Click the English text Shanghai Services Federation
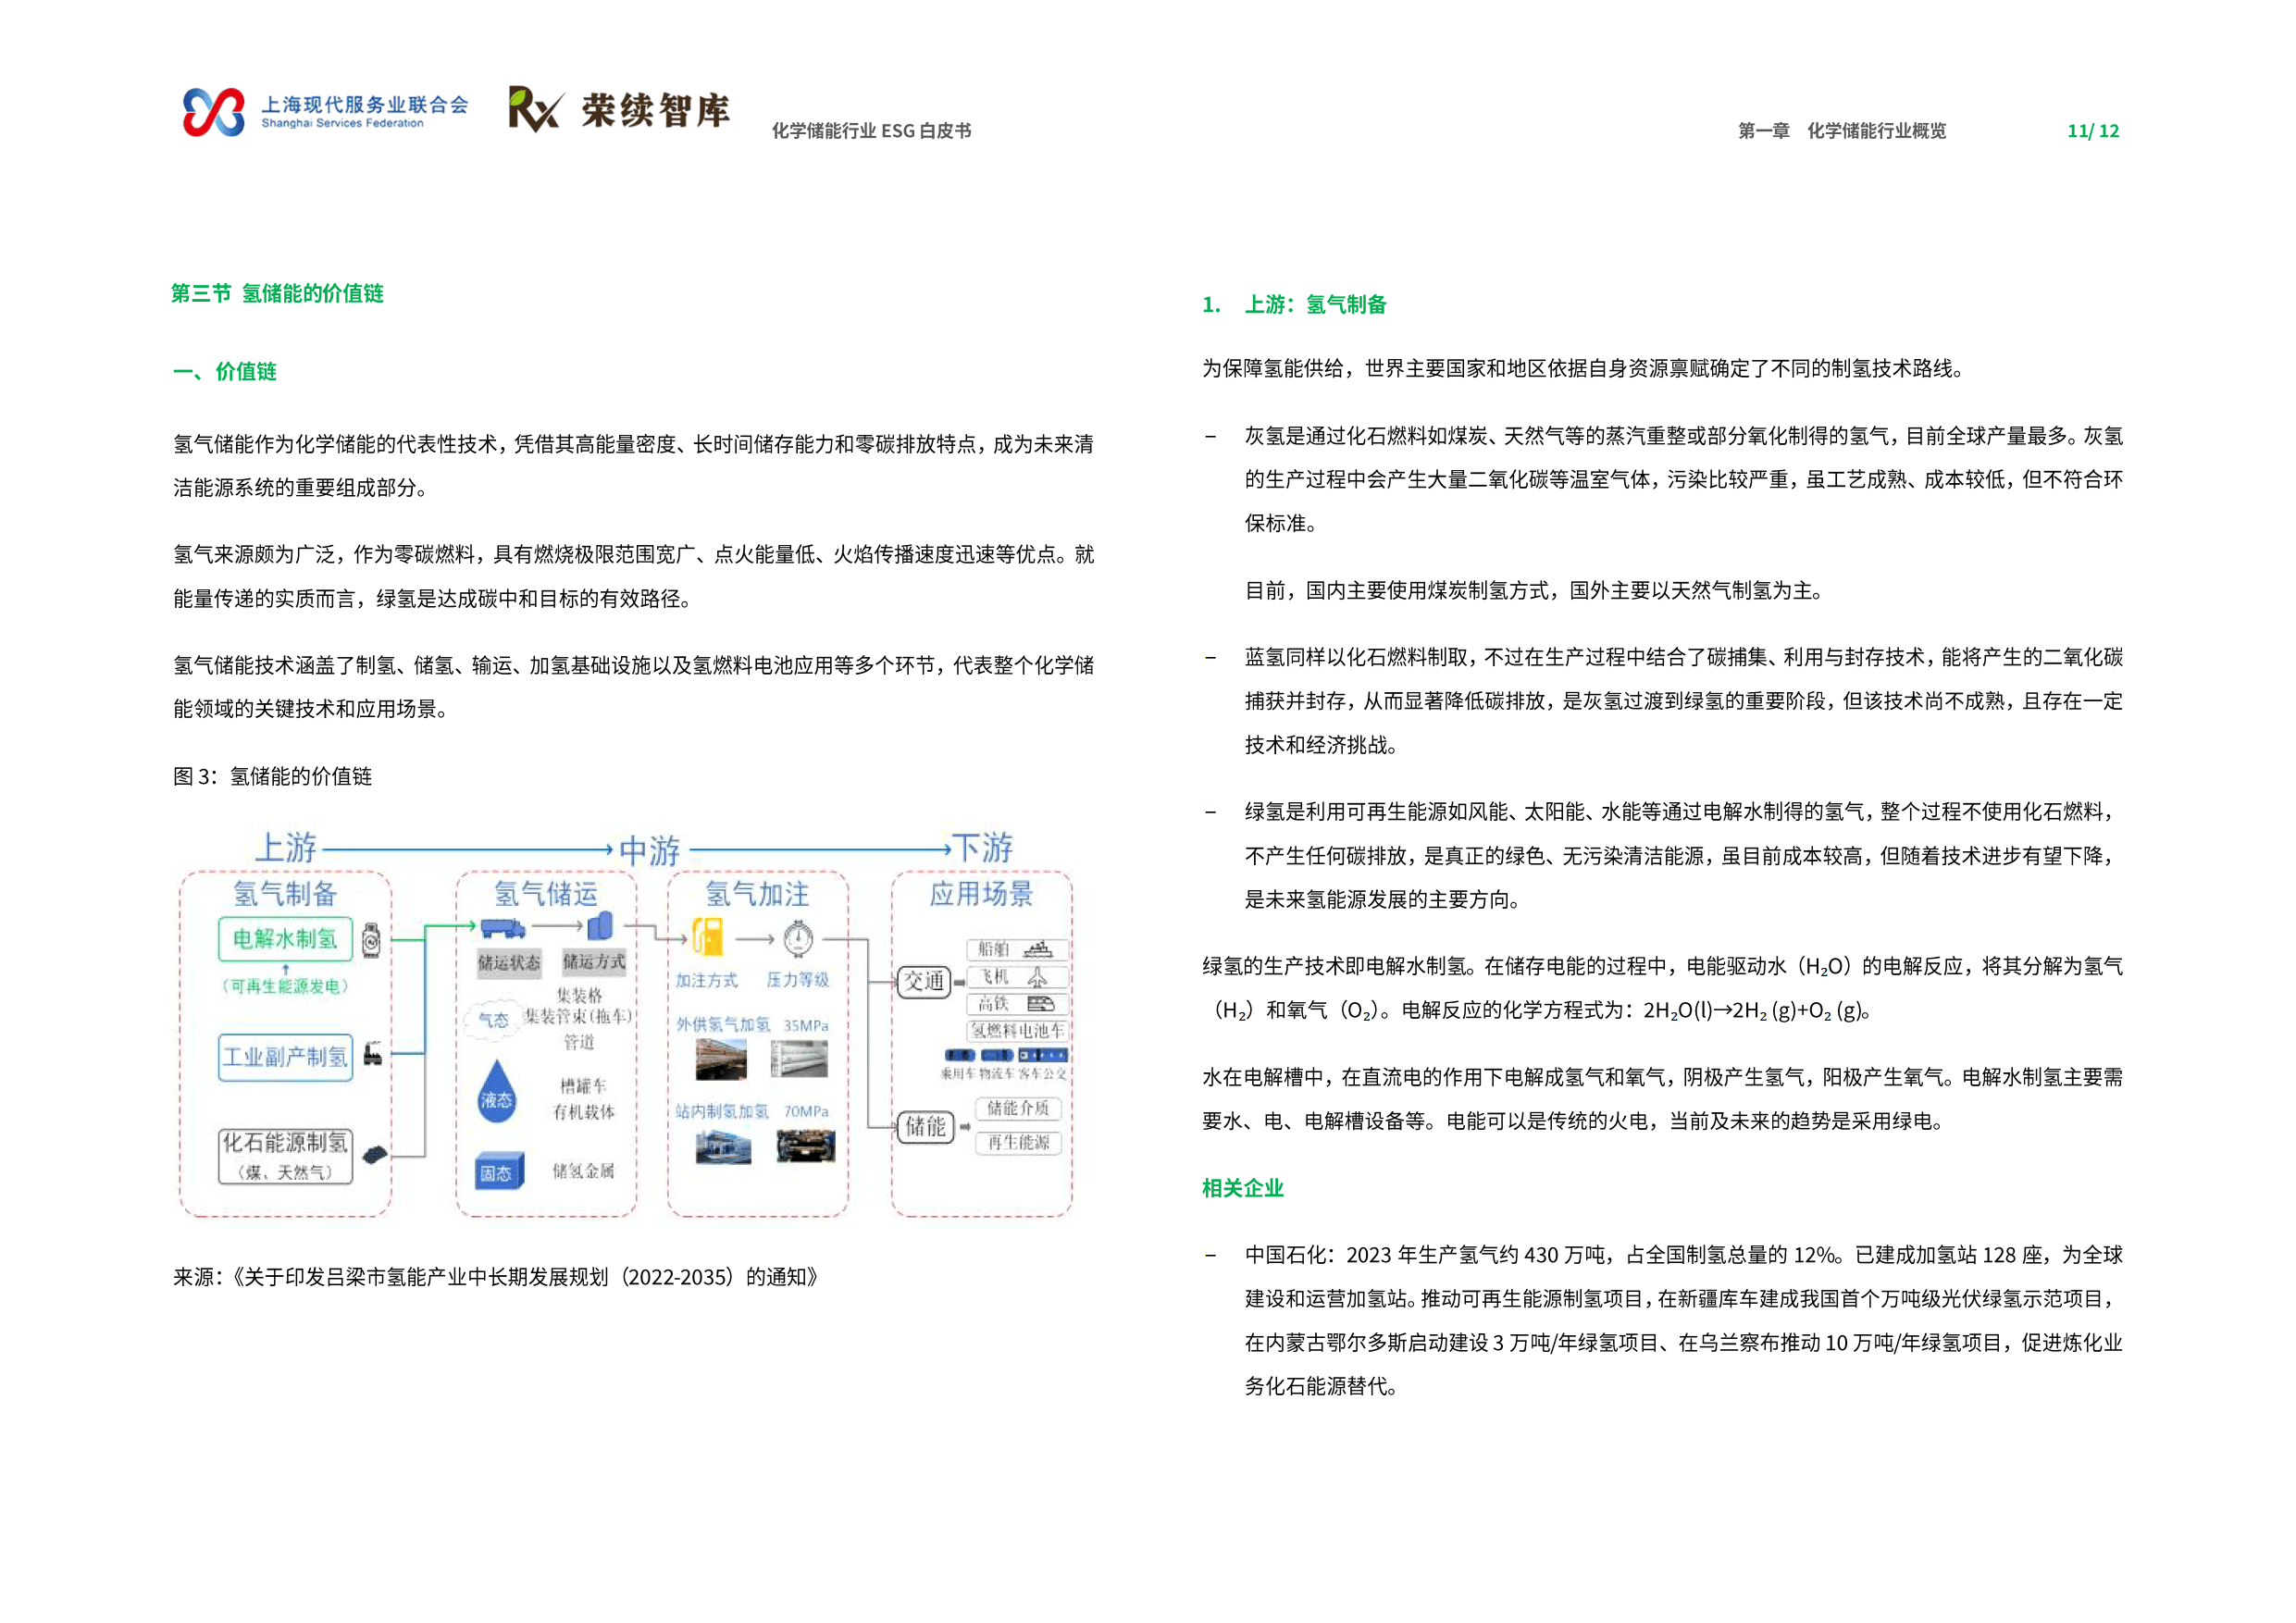The height and width of the screenshot is (1623, 2296). (342, 124)
